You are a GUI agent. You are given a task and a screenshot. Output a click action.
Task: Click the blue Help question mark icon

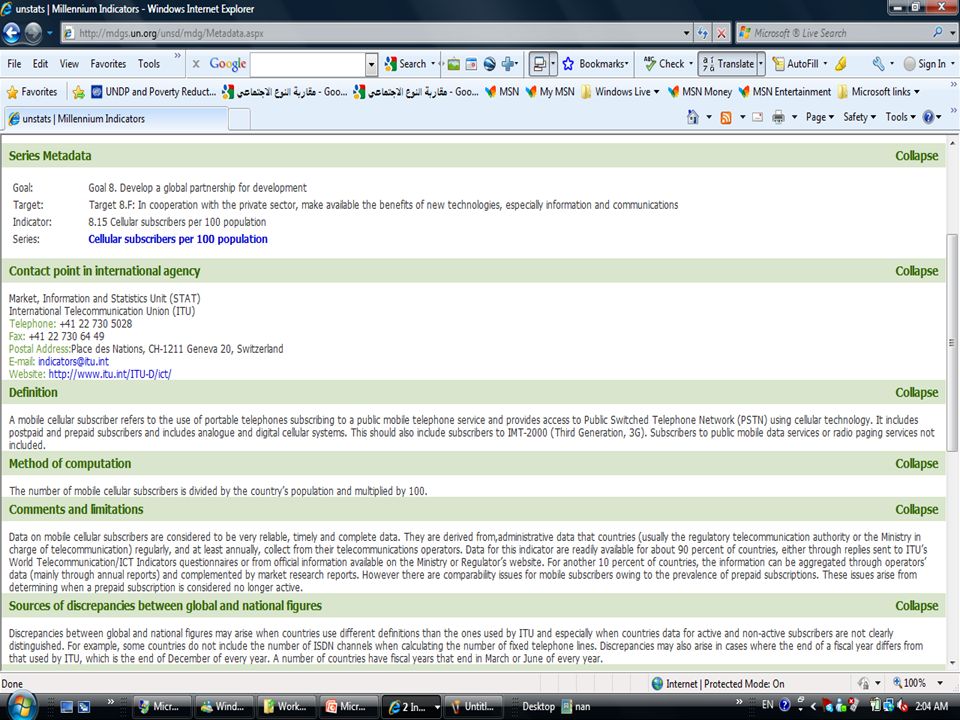928,117
